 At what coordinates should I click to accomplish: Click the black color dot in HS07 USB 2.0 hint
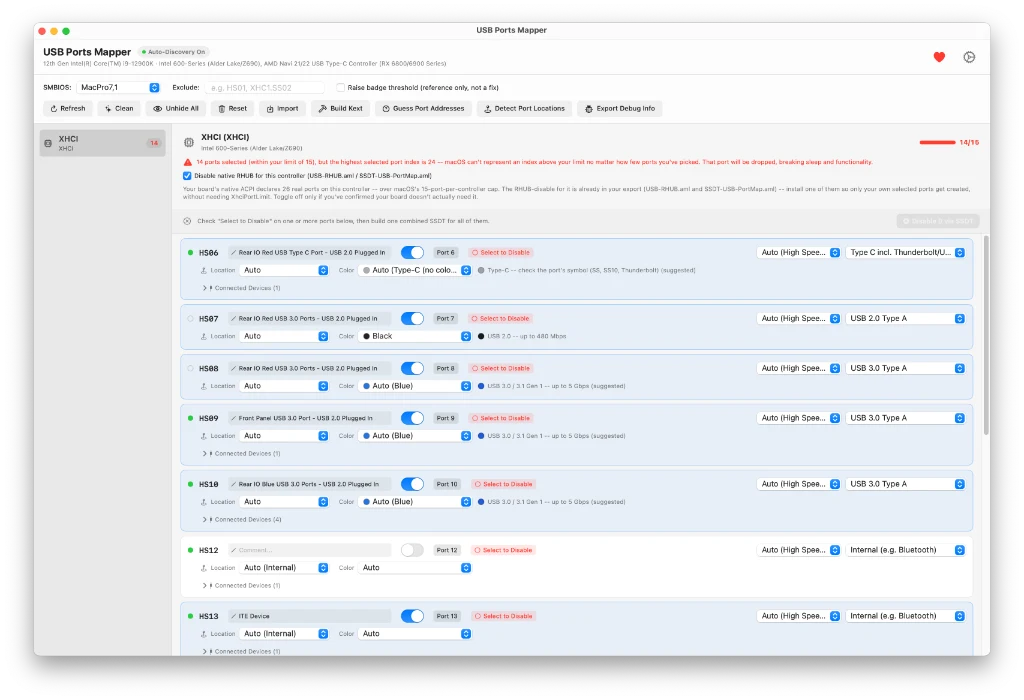click(481, 336)
